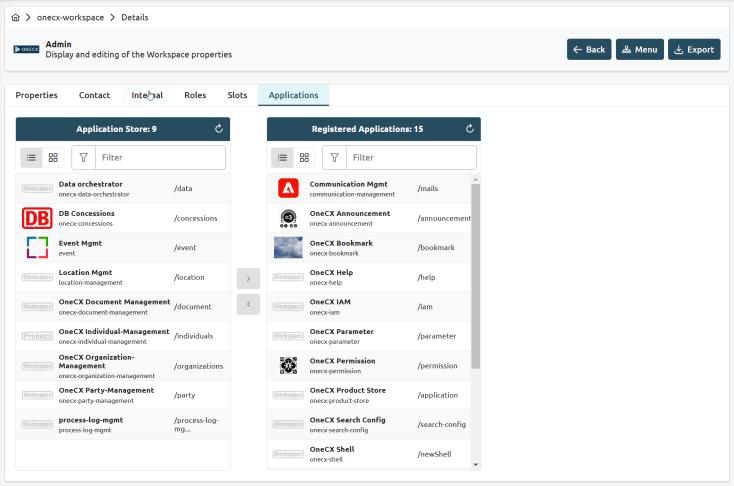Screen dimensions: 734x486
Task: Click the Export button
Action: pyautogui.click(x=693, y=50)
